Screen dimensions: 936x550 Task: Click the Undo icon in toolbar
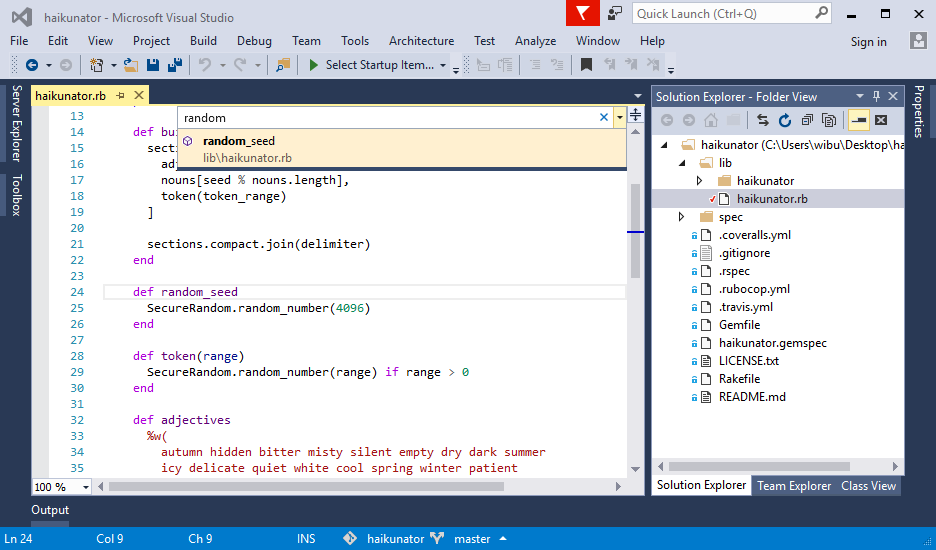[205, 65]
